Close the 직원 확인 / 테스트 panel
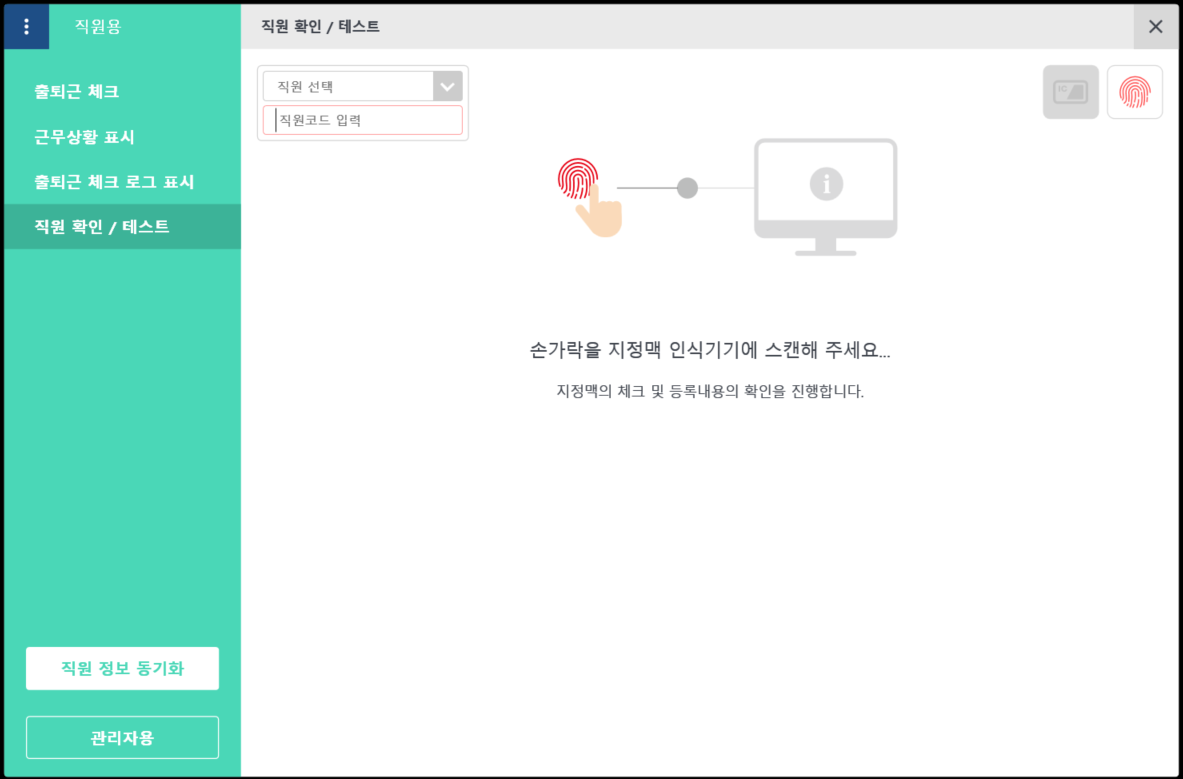Viewport: 1183px width, 779px height. tap(1155, 27)
